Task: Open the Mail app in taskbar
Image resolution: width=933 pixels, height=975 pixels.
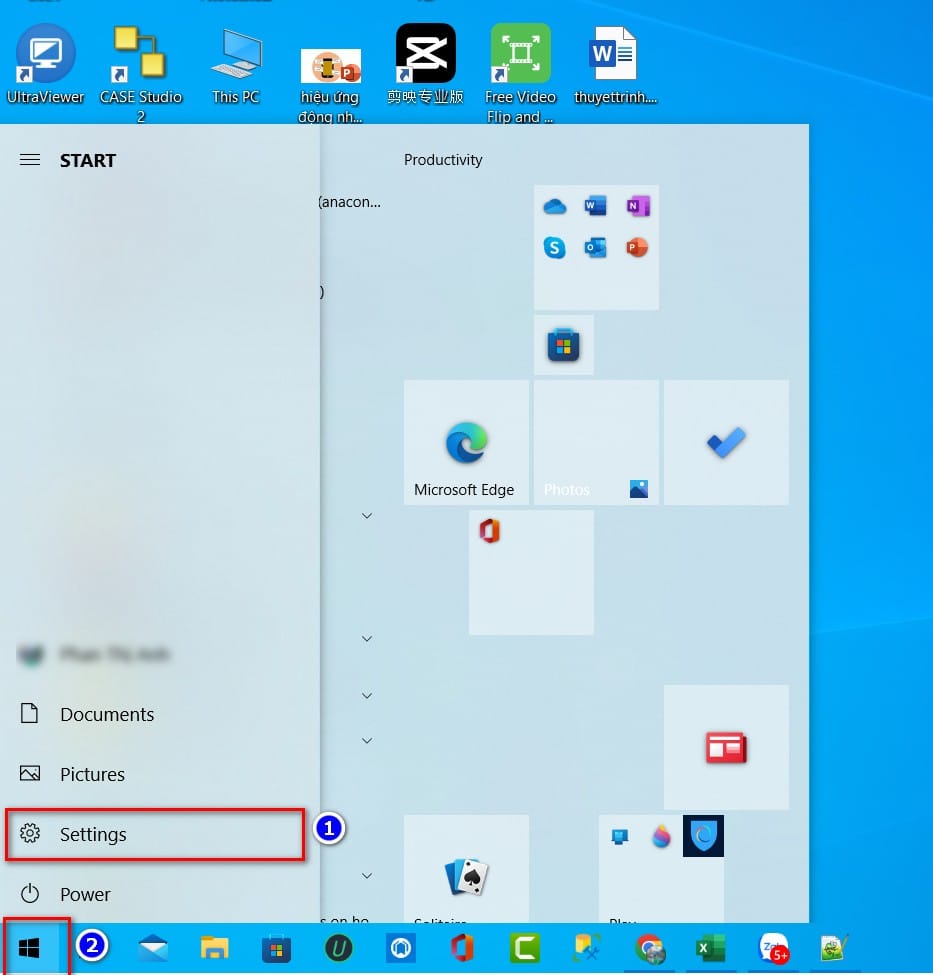Action: [153, 948]
